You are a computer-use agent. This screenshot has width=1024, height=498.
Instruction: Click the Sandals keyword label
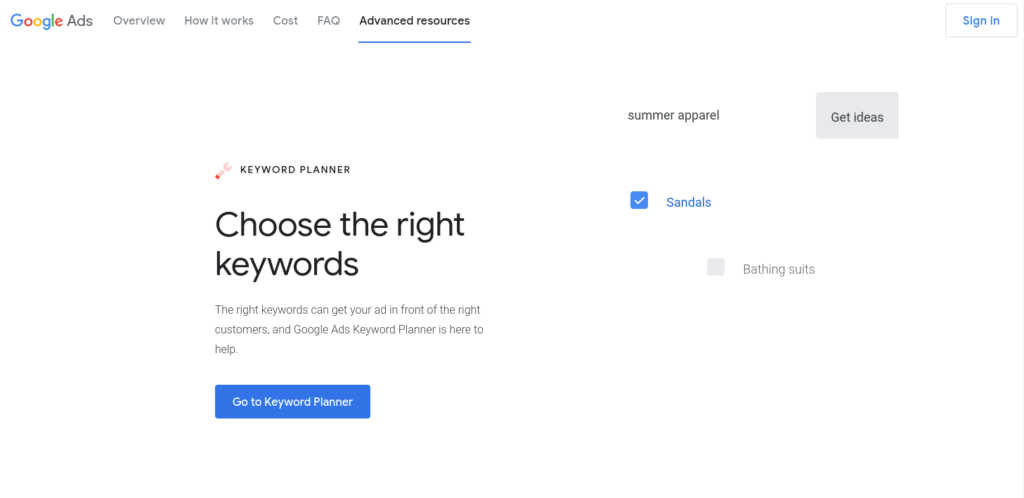click(688, 202)
